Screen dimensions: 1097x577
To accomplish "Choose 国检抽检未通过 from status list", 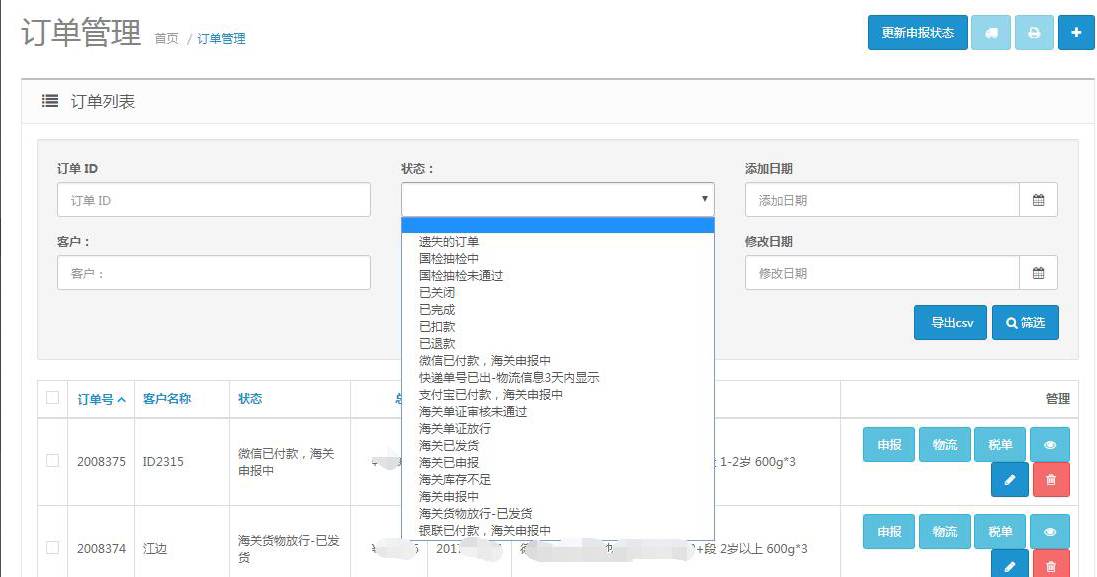I will tap(460, 276).
